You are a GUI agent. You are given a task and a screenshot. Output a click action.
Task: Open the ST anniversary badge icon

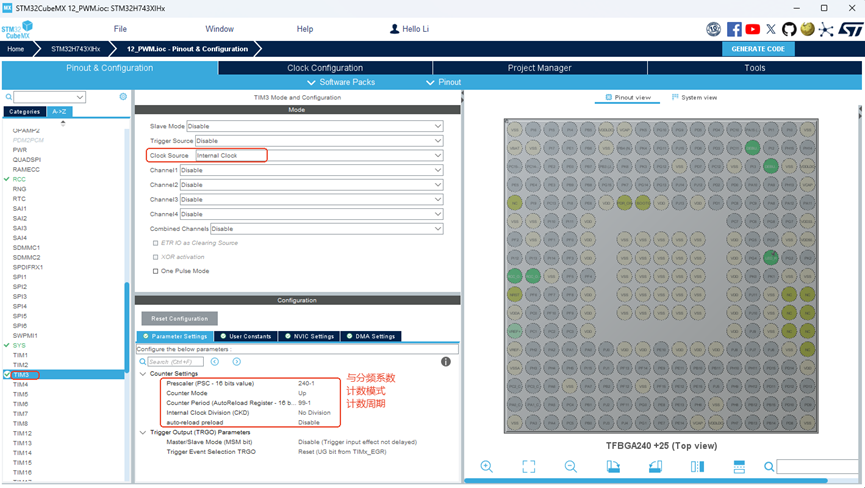(x=713, y=29)
